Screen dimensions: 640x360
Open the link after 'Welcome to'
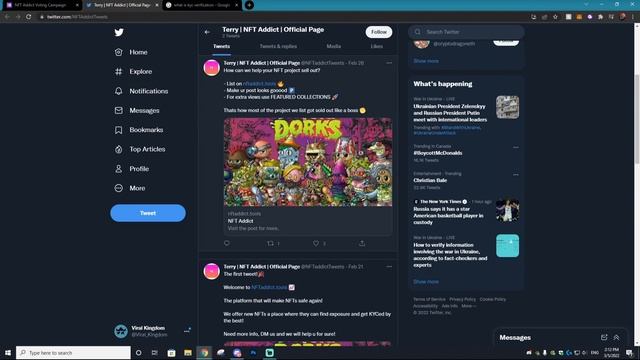(269, 287)
